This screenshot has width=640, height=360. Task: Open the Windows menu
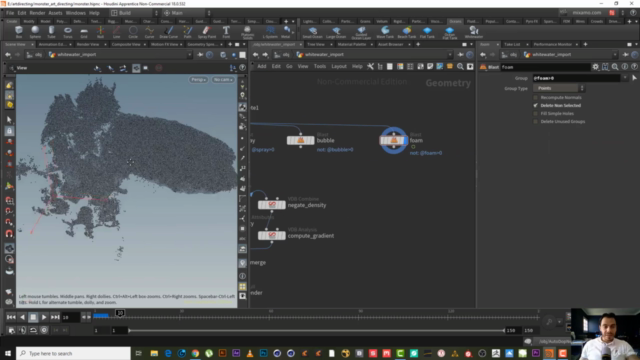tap(76, 13)
